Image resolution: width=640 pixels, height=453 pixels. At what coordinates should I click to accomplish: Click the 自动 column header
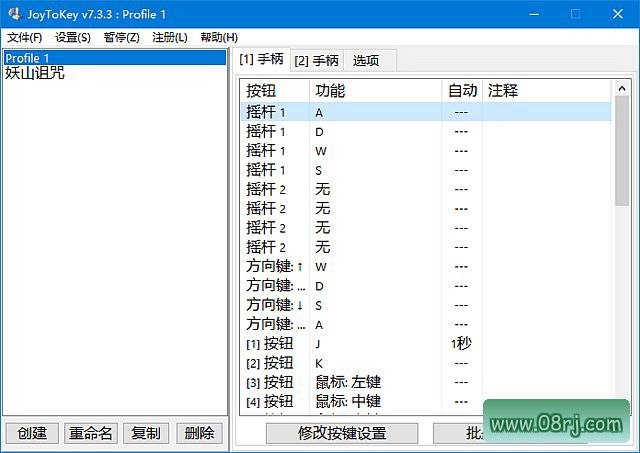[462, 91]
